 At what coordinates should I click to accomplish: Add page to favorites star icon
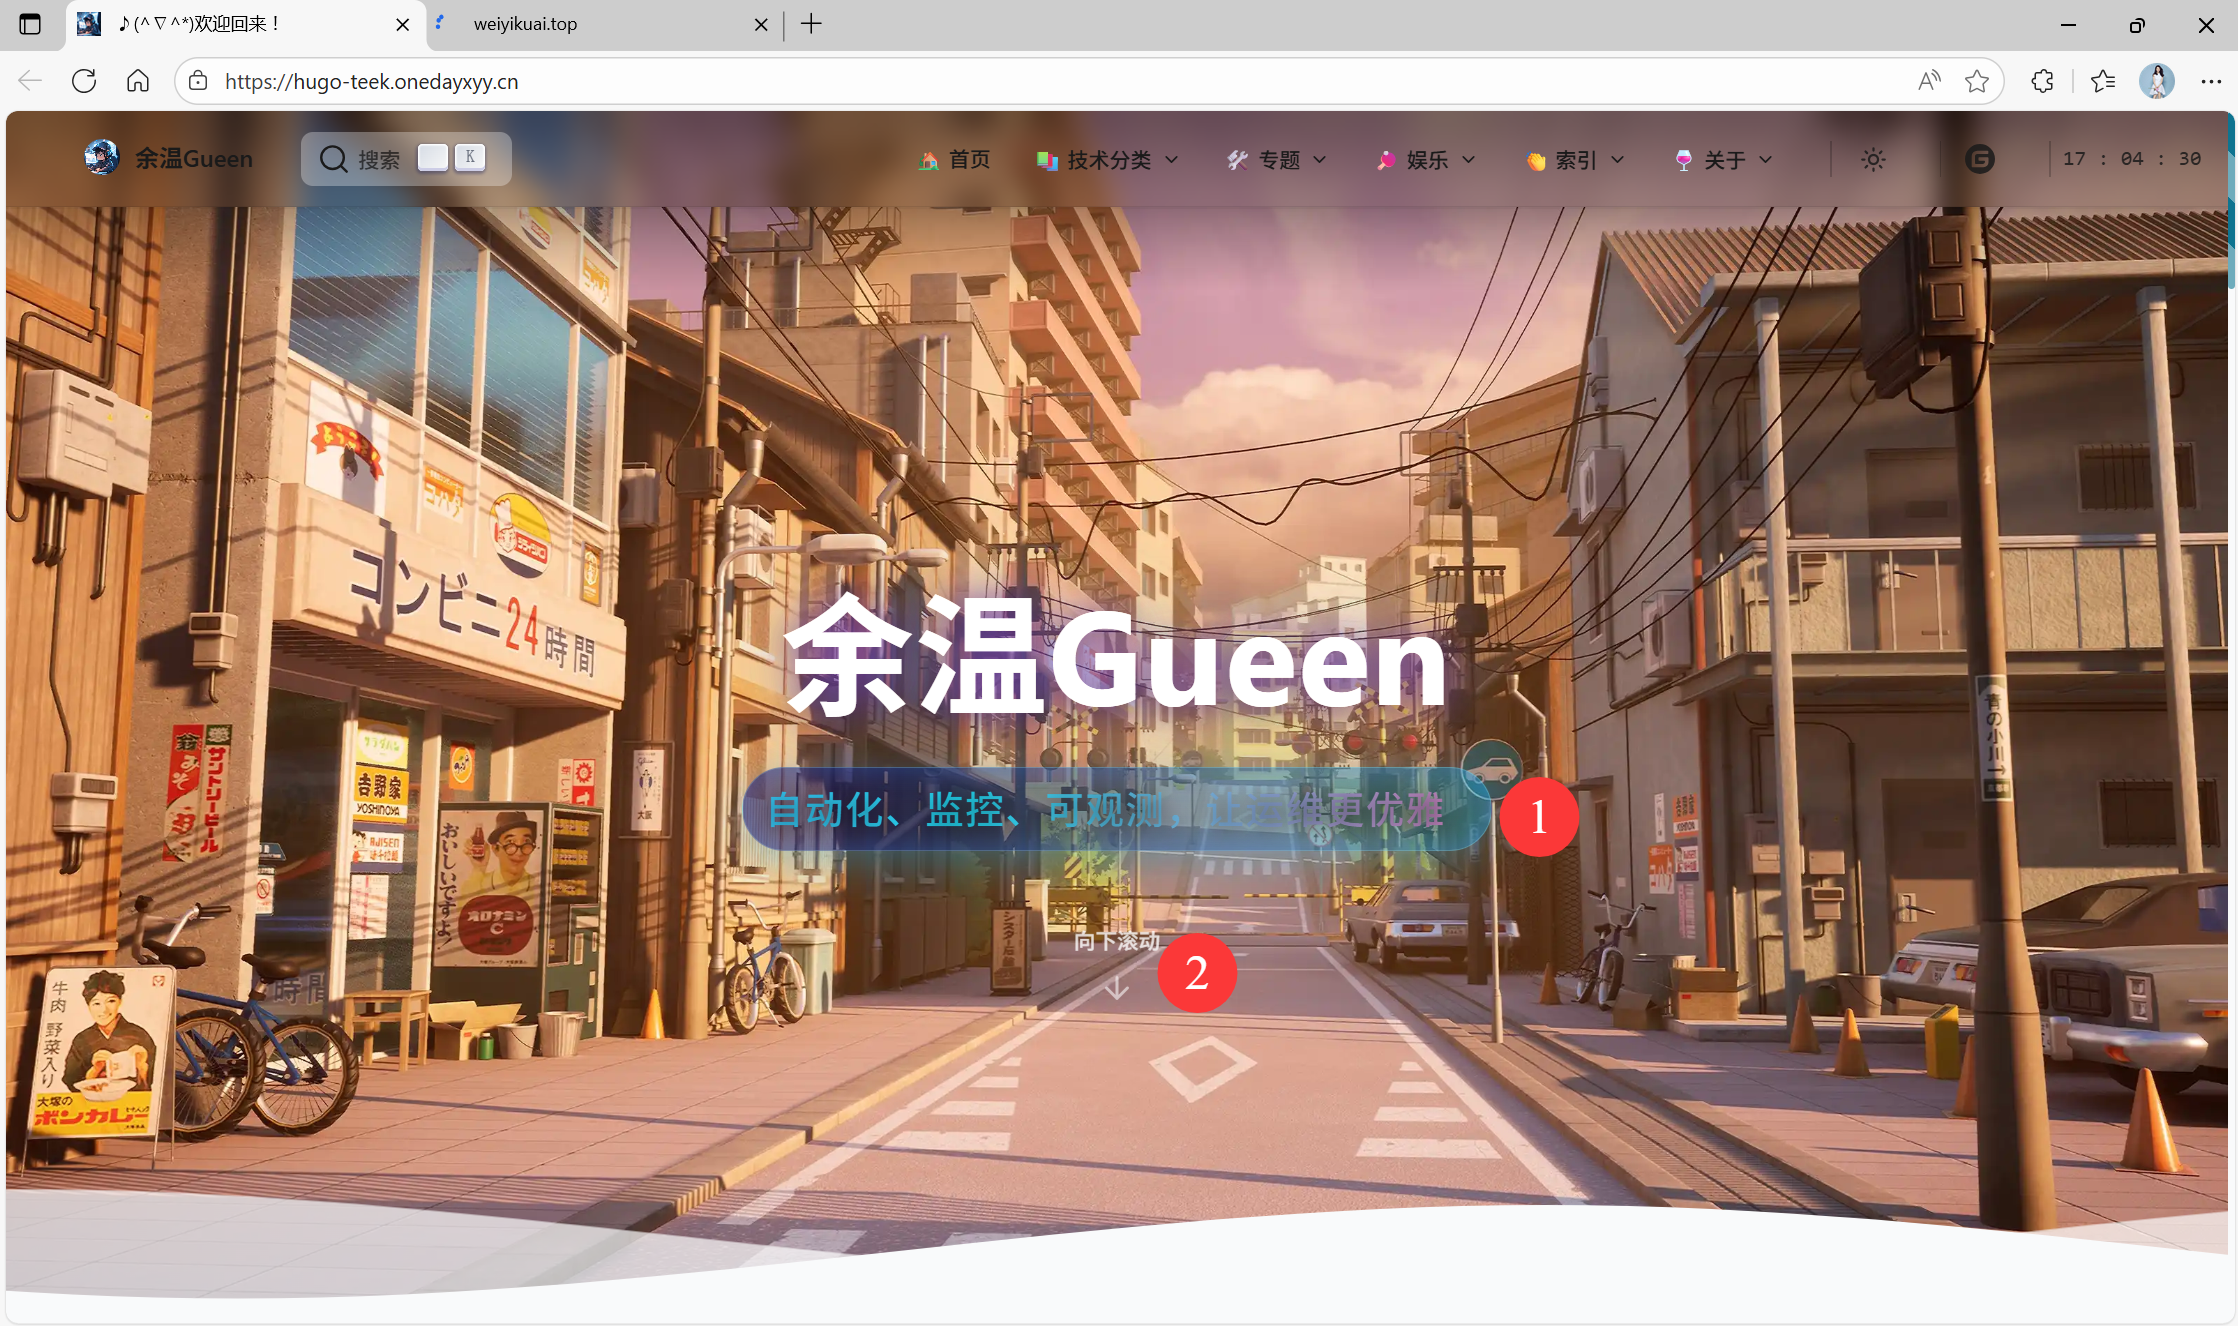(1976, 81)
